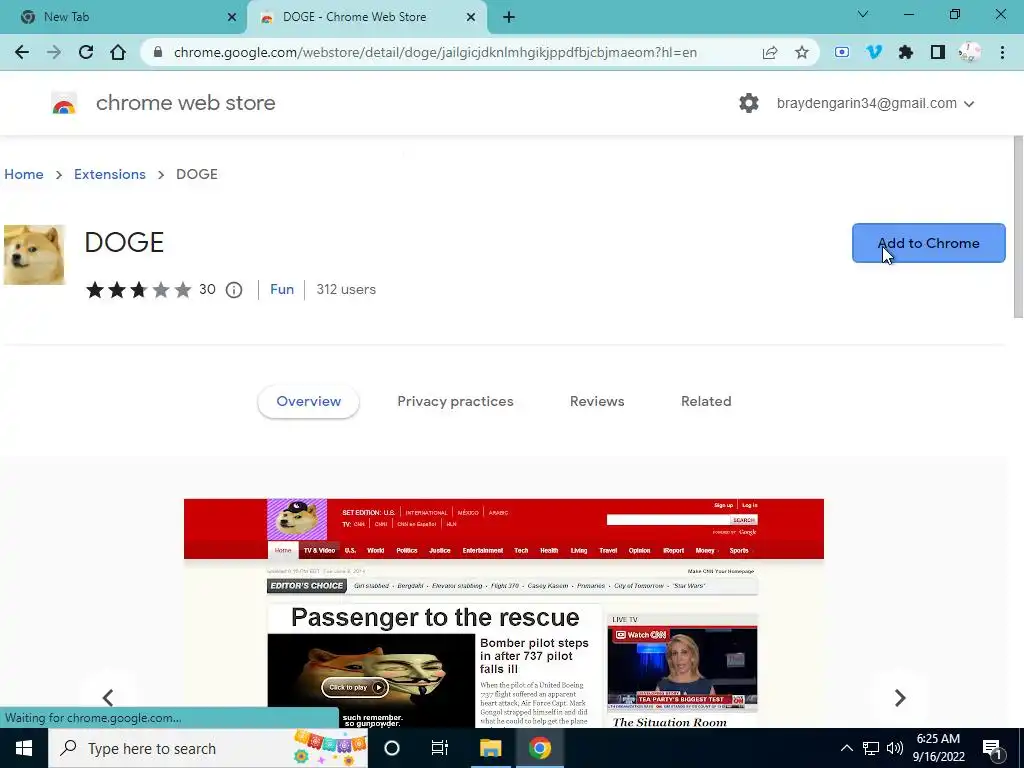Follow the Home breadcrumb link
The height and width of the screenshot is (768, 1024).
pyautogui.click(x=24, y=174)
